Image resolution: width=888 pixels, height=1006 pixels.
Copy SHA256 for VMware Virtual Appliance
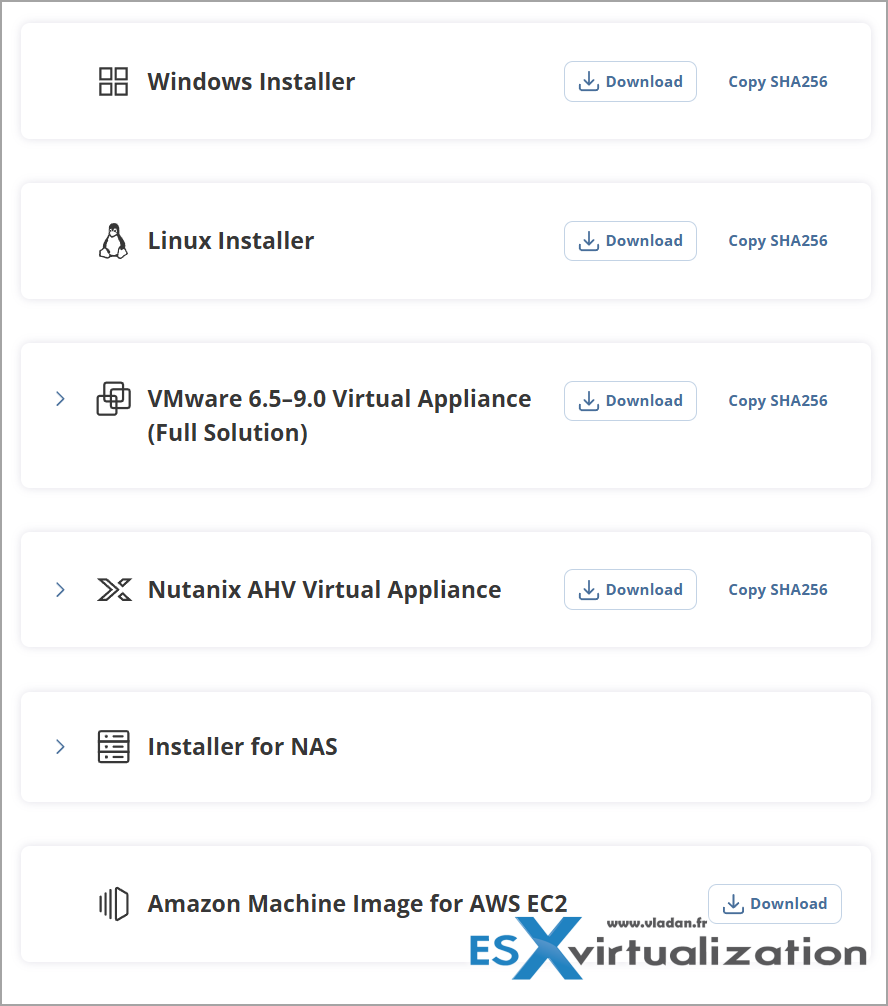tap(777, 401)
